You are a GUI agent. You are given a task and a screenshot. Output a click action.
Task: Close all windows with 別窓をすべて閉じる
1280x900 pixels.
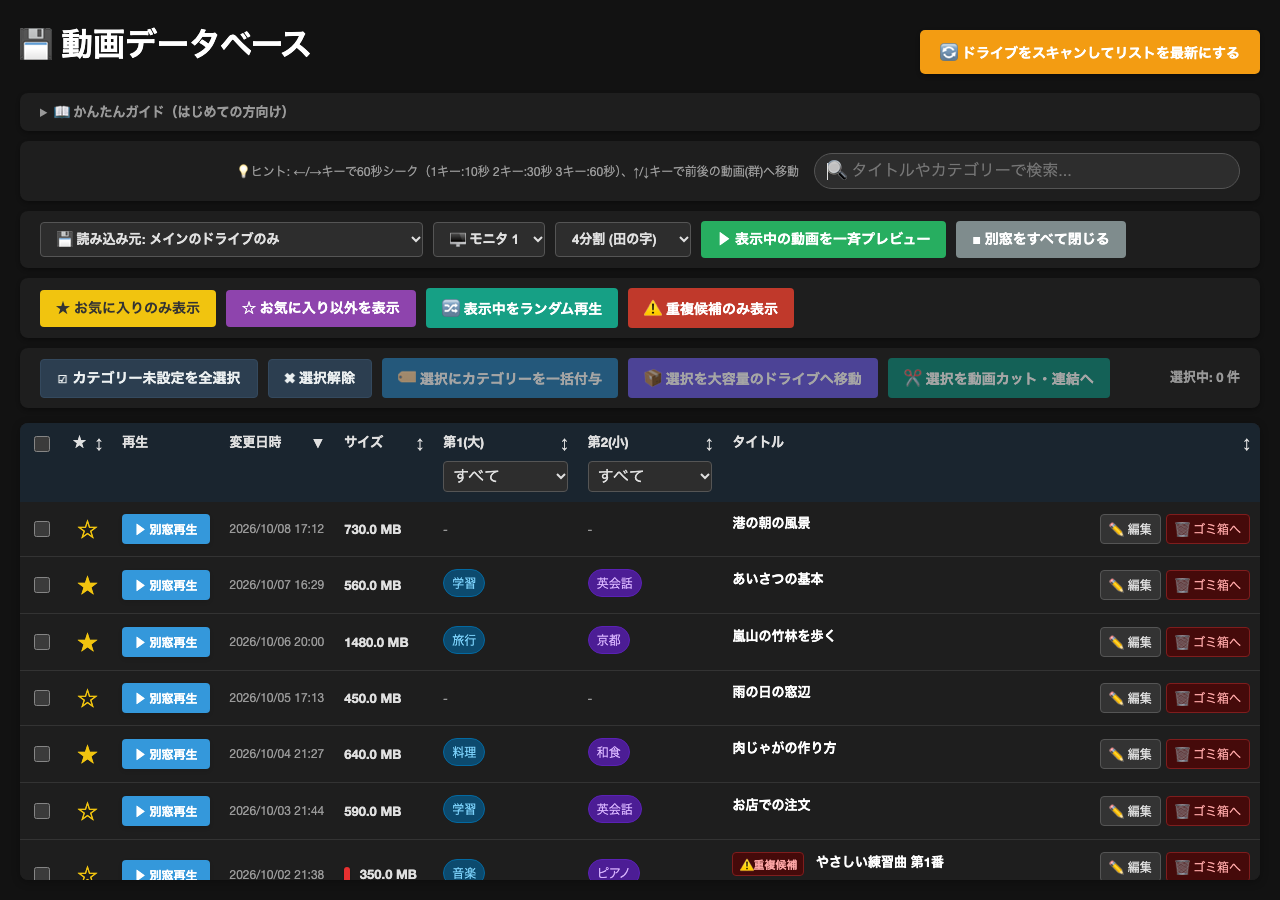(1041, 239)
